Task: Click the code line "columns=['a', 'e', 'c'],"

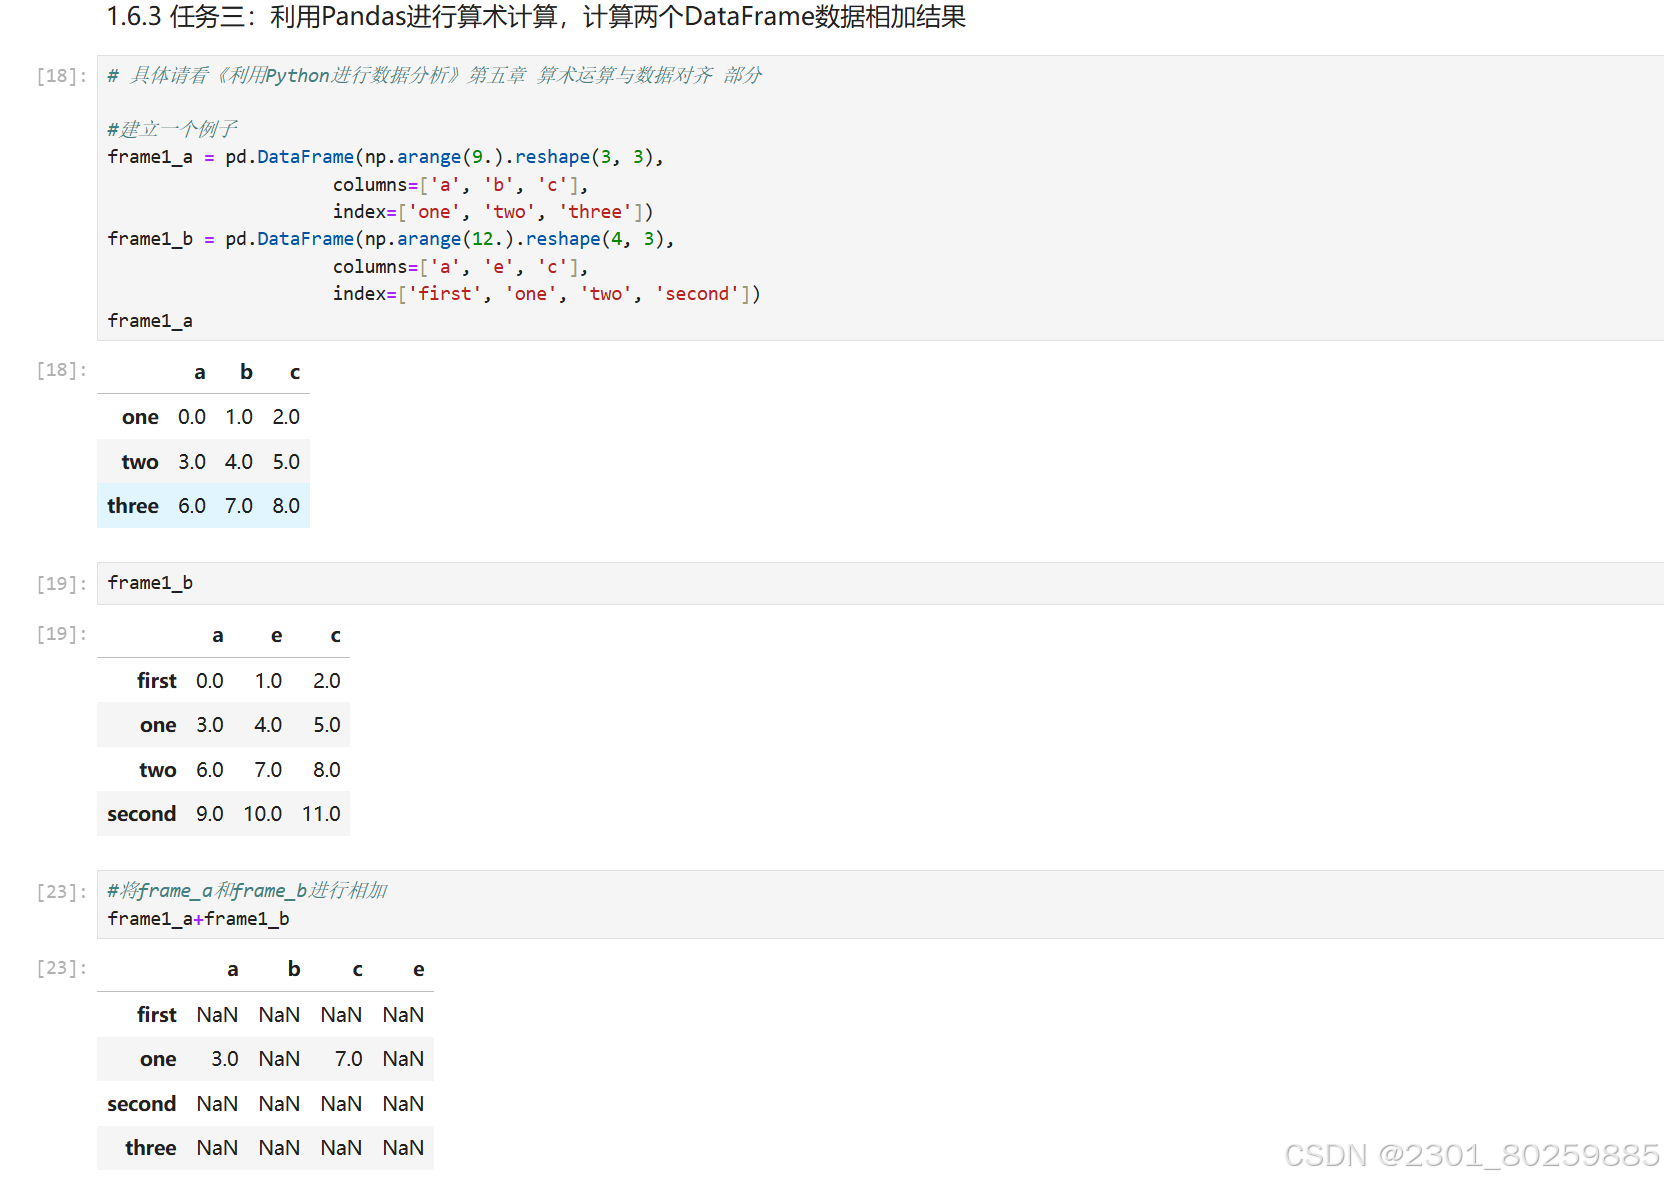Action: pyautogui.click(x=461, y=267)
